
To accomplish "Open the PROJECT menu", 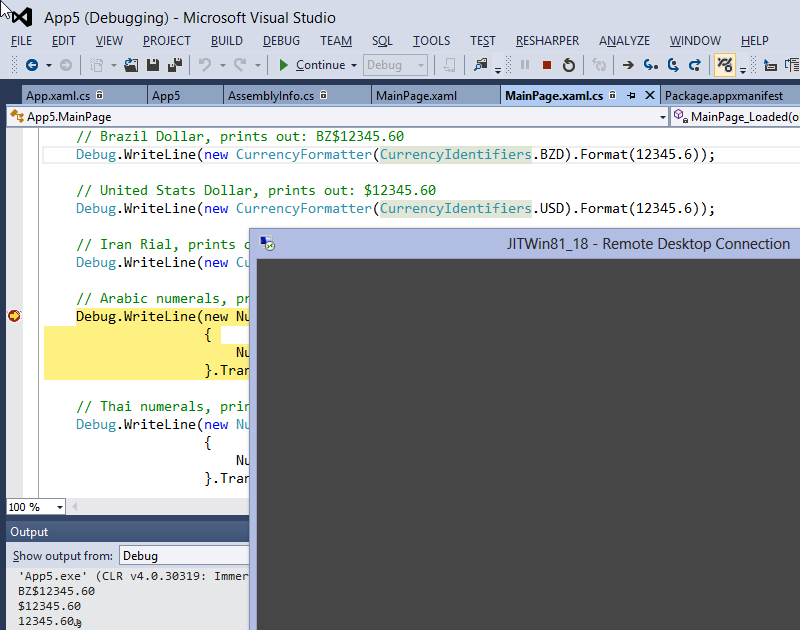I will 166,41.
